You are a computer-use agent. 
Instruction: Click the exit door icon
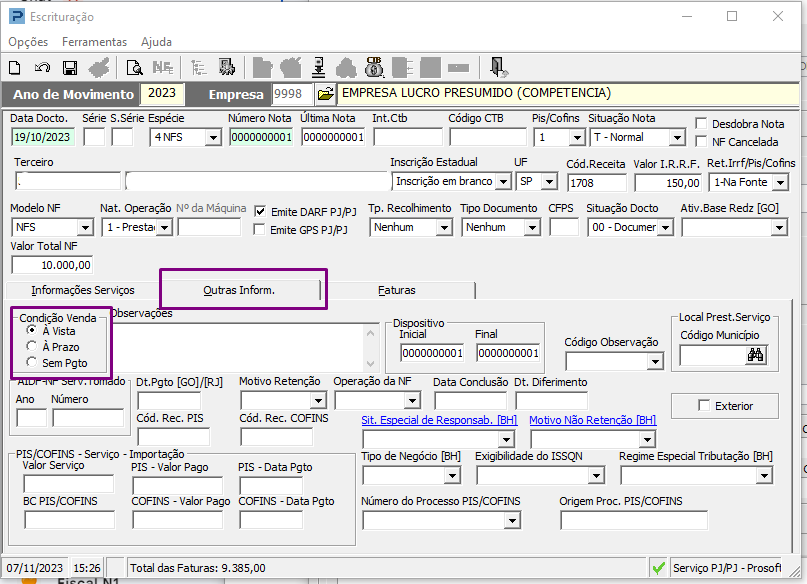(x=499, y=68)
